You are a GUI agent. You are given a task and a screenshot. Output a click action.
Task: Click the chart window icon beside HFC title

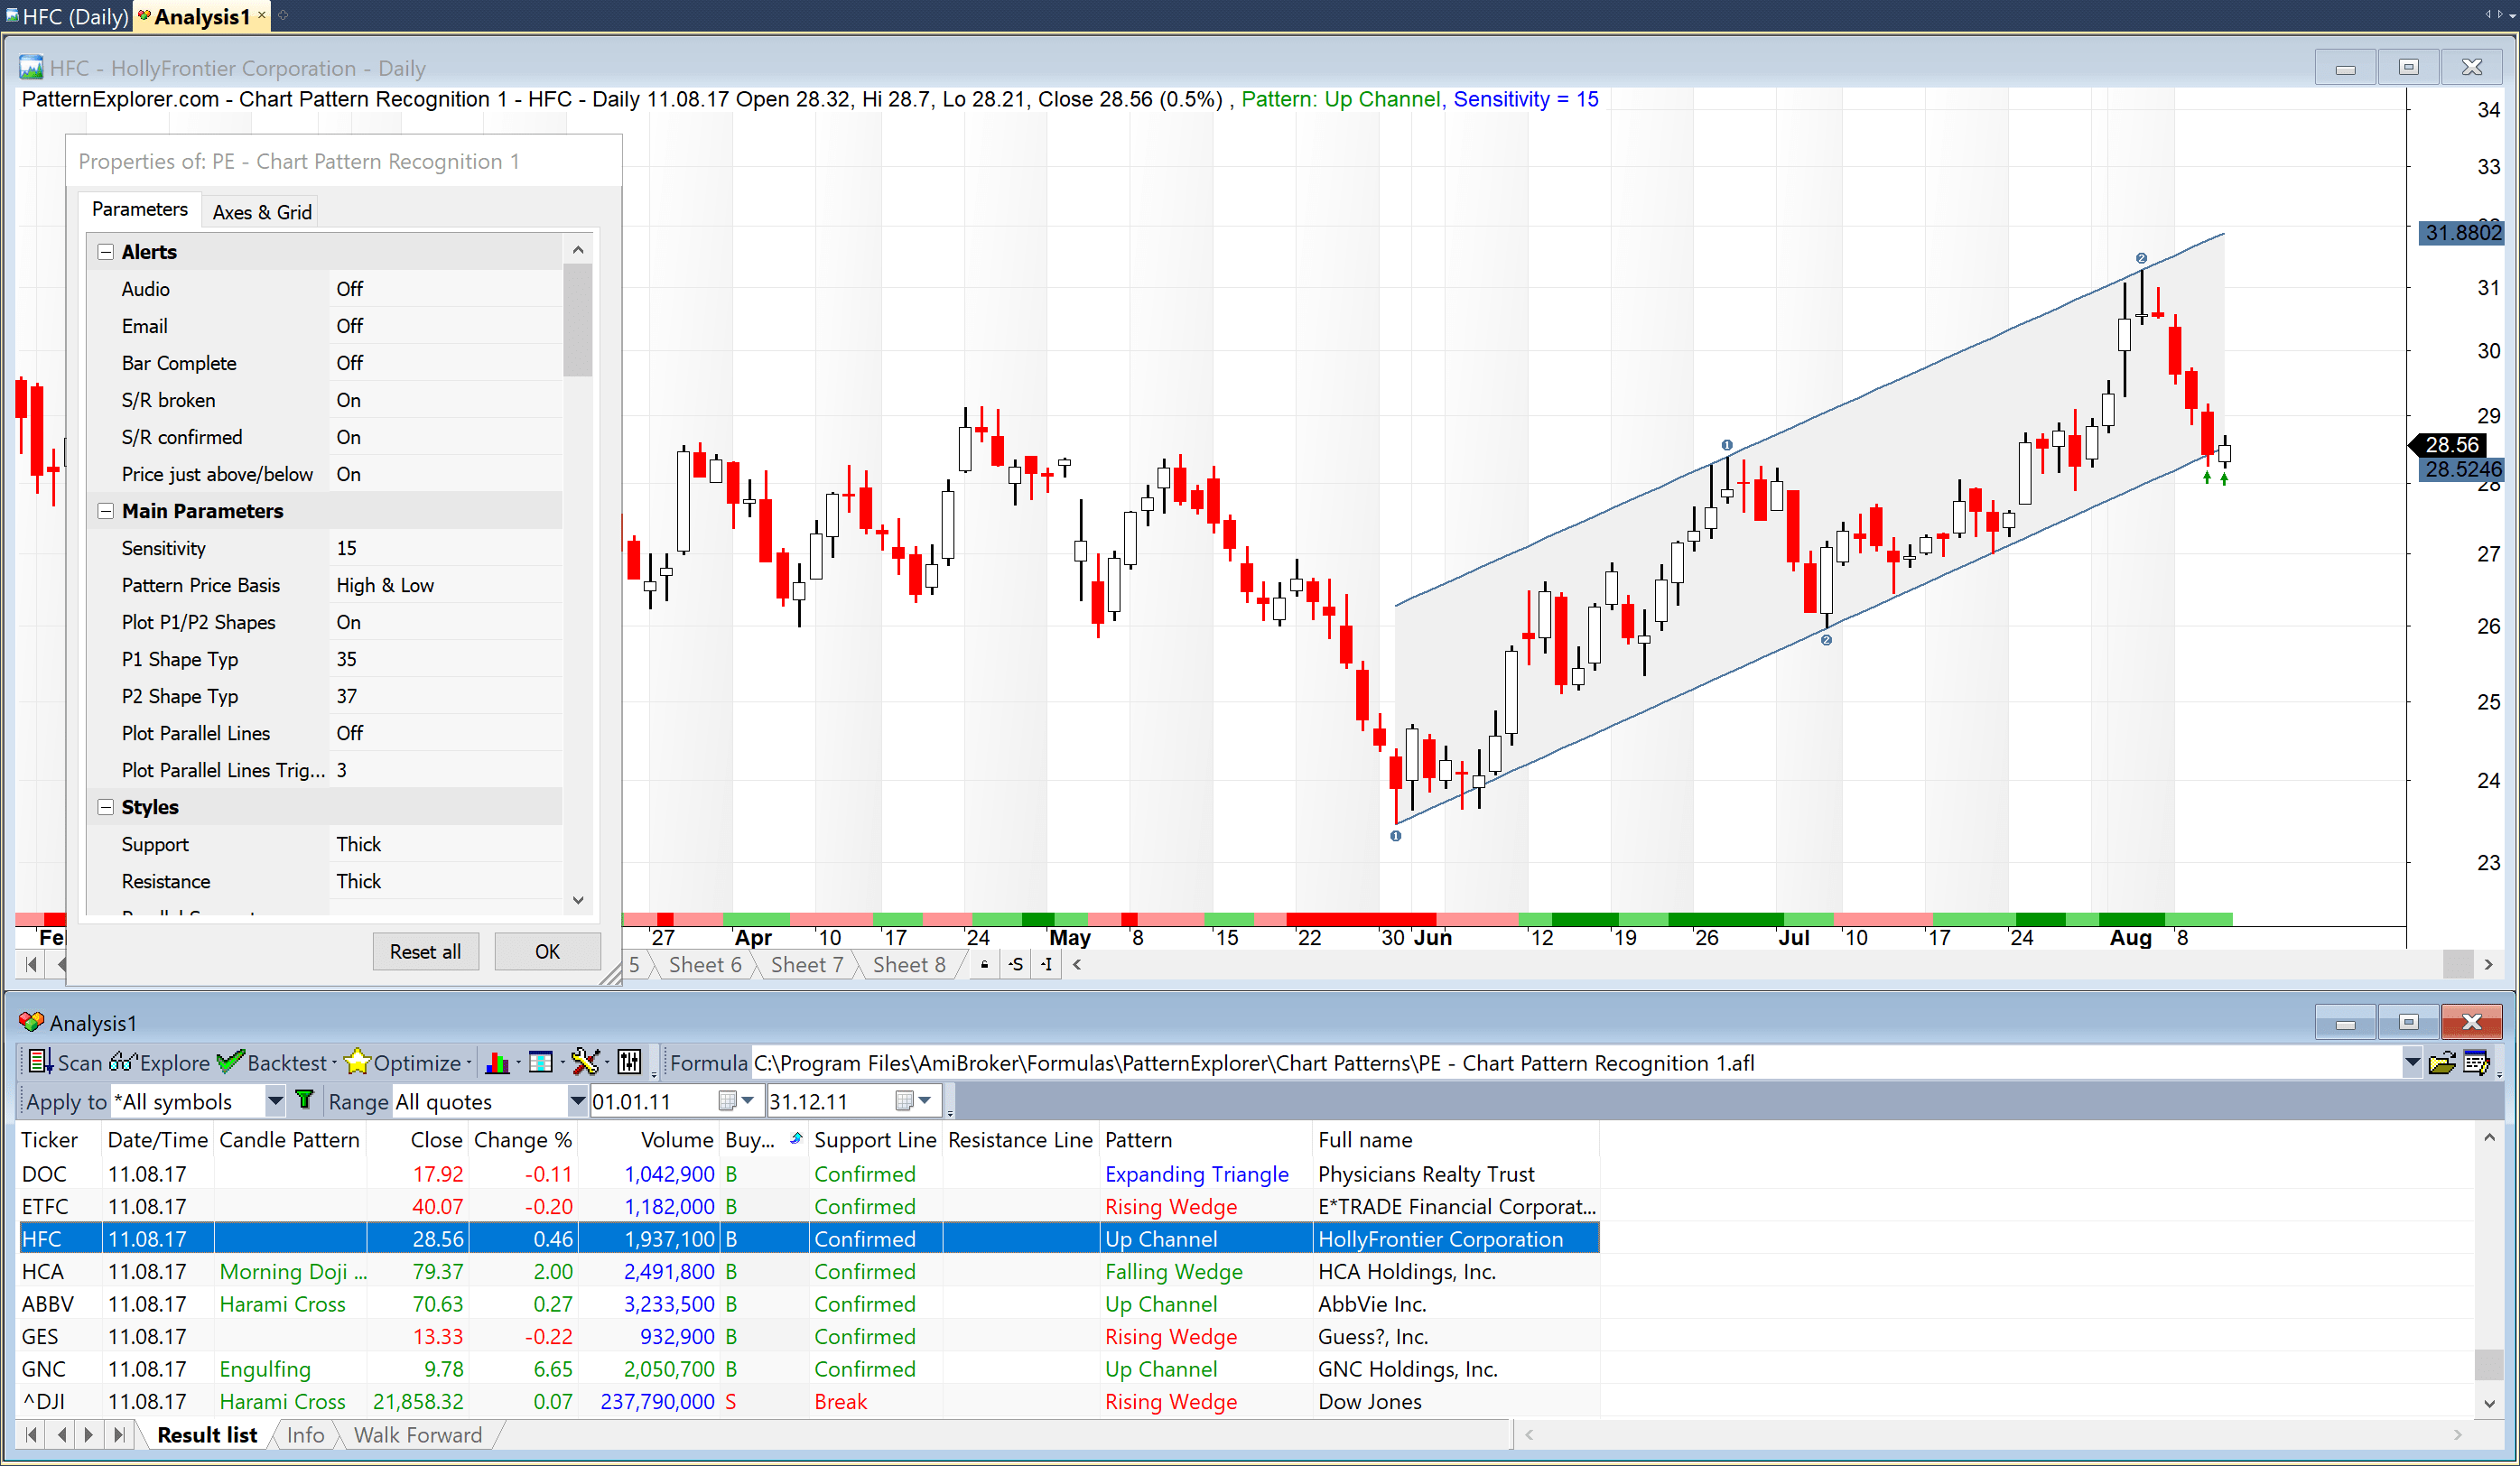pos(31,67)
